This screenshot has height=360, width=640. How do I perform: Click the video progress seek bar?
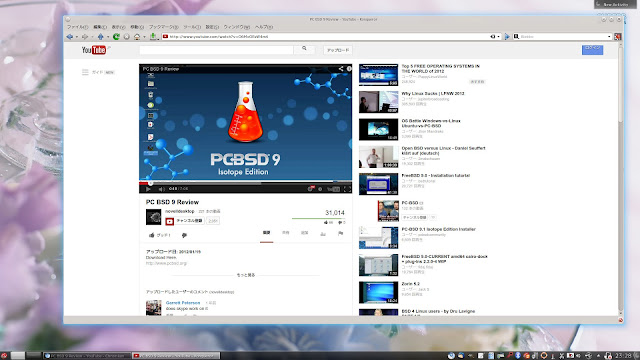(x=245, y=183)
